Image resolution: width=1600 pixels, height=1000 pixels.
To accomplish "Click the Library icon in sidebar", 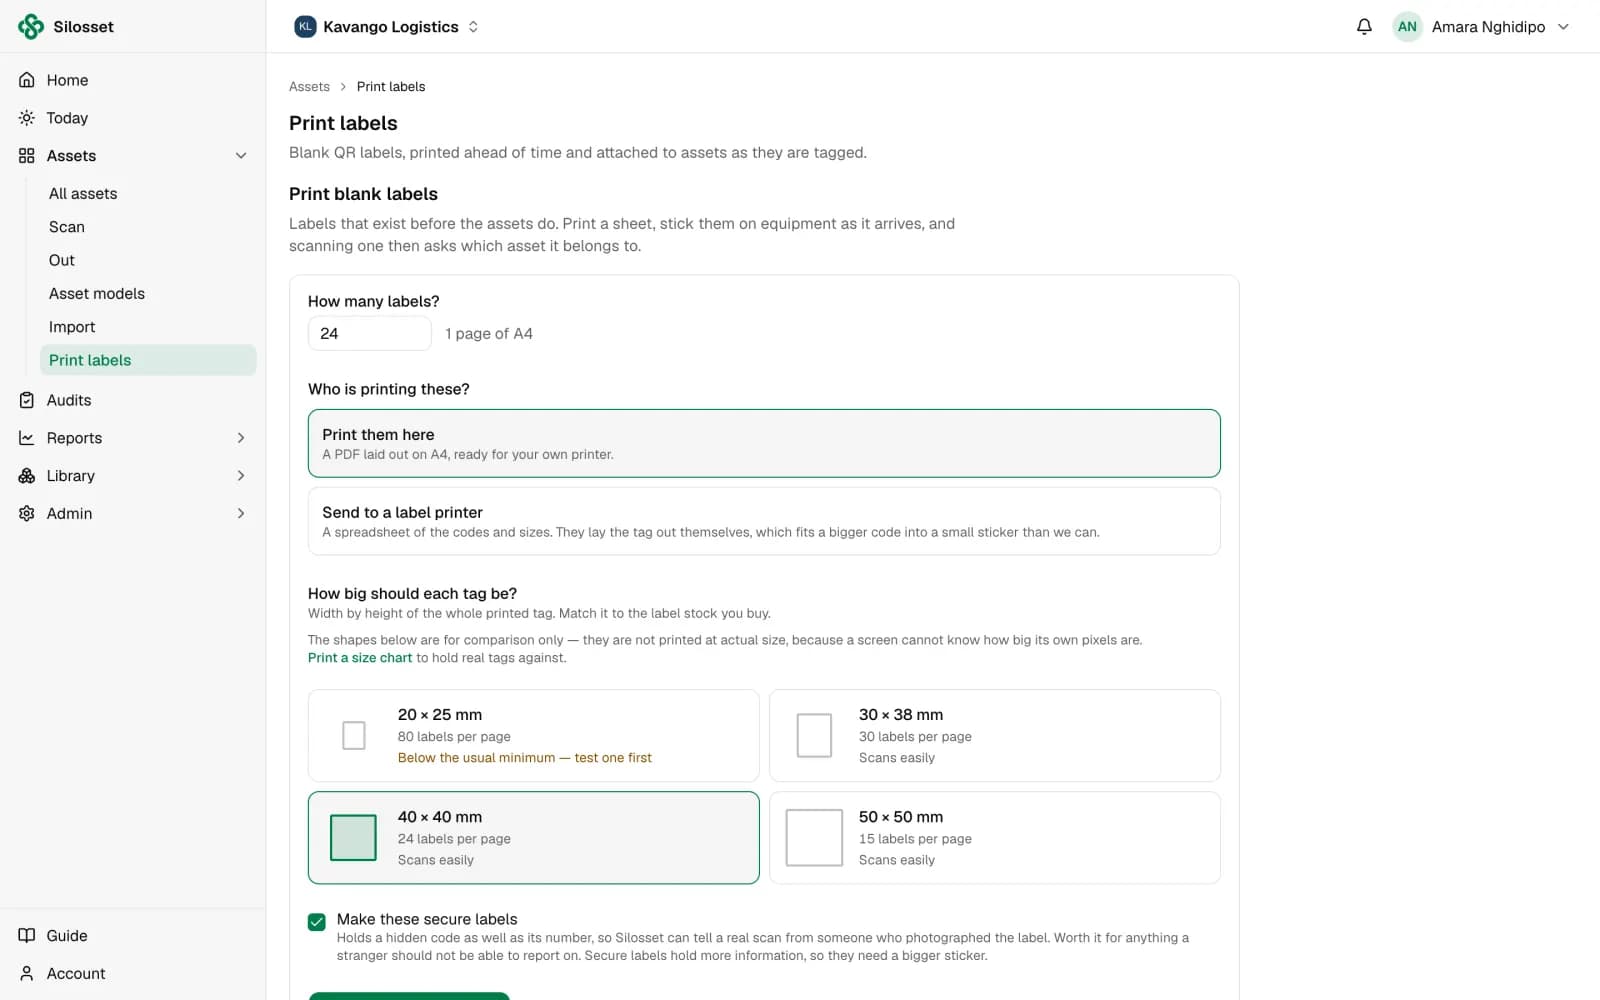I will click(27, 476).
